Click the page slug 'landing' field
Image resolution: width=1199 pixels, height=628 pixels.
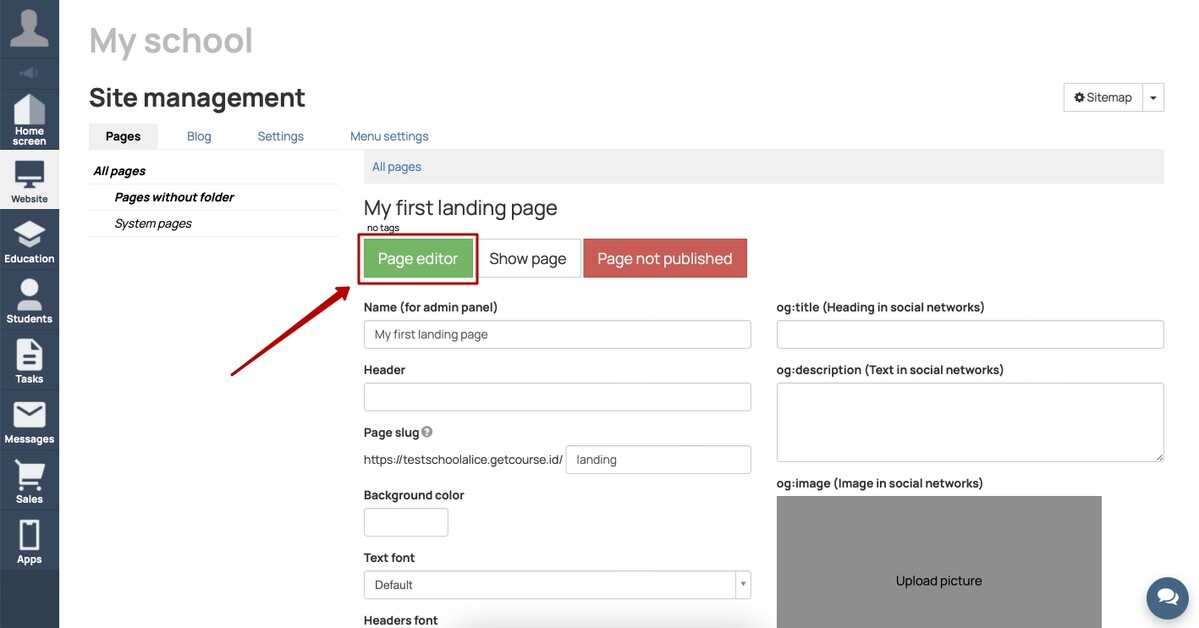(x=658, y=460)
